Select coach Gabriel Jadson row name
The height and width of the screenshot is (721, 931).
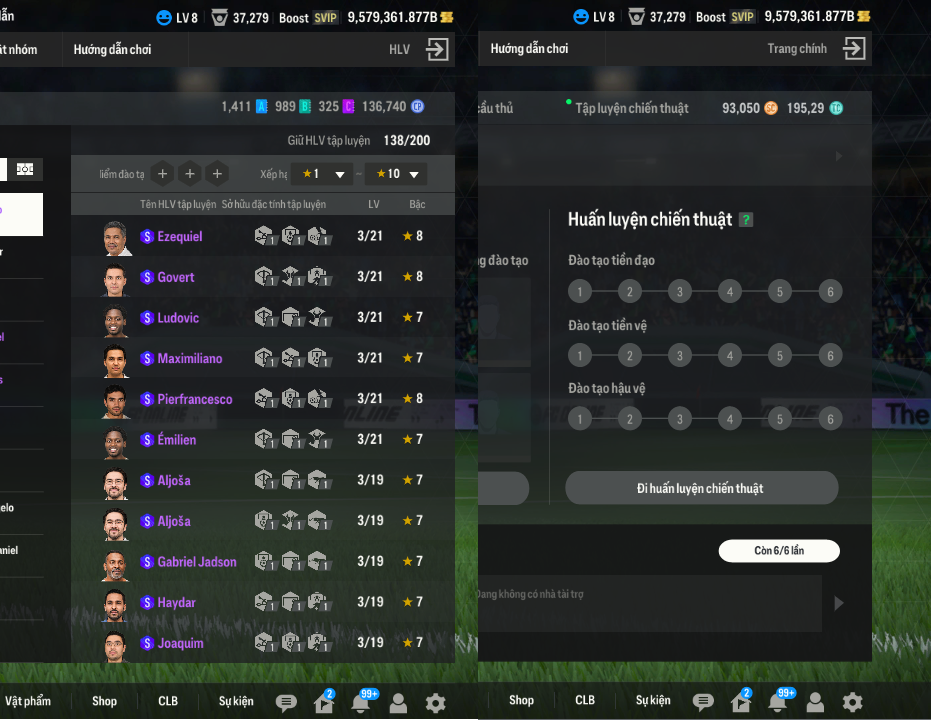coord(197,562)
